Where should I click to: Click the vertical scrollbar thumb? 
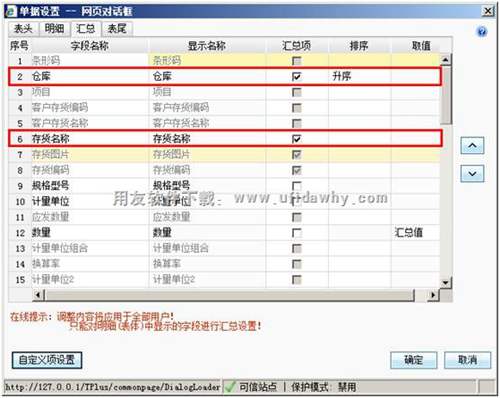[445, 95]
